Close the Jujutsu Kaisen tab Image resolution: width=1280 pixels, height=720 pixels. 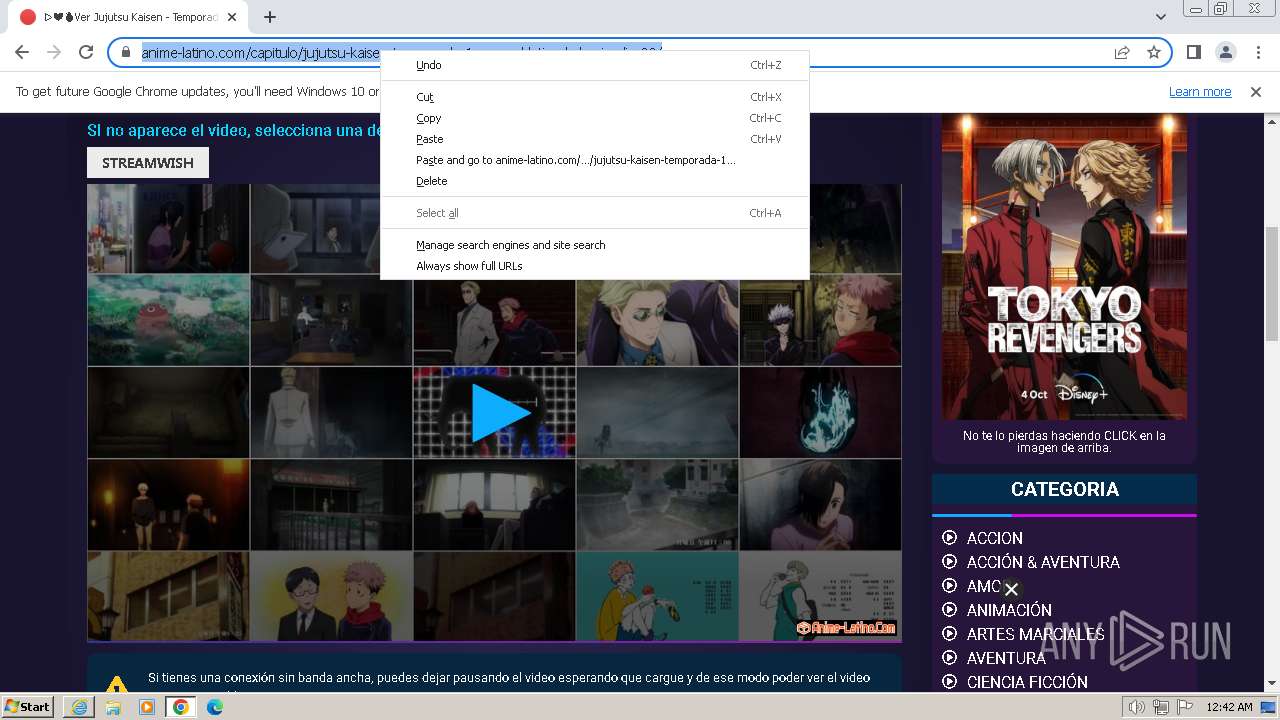(x=233, y=17)
